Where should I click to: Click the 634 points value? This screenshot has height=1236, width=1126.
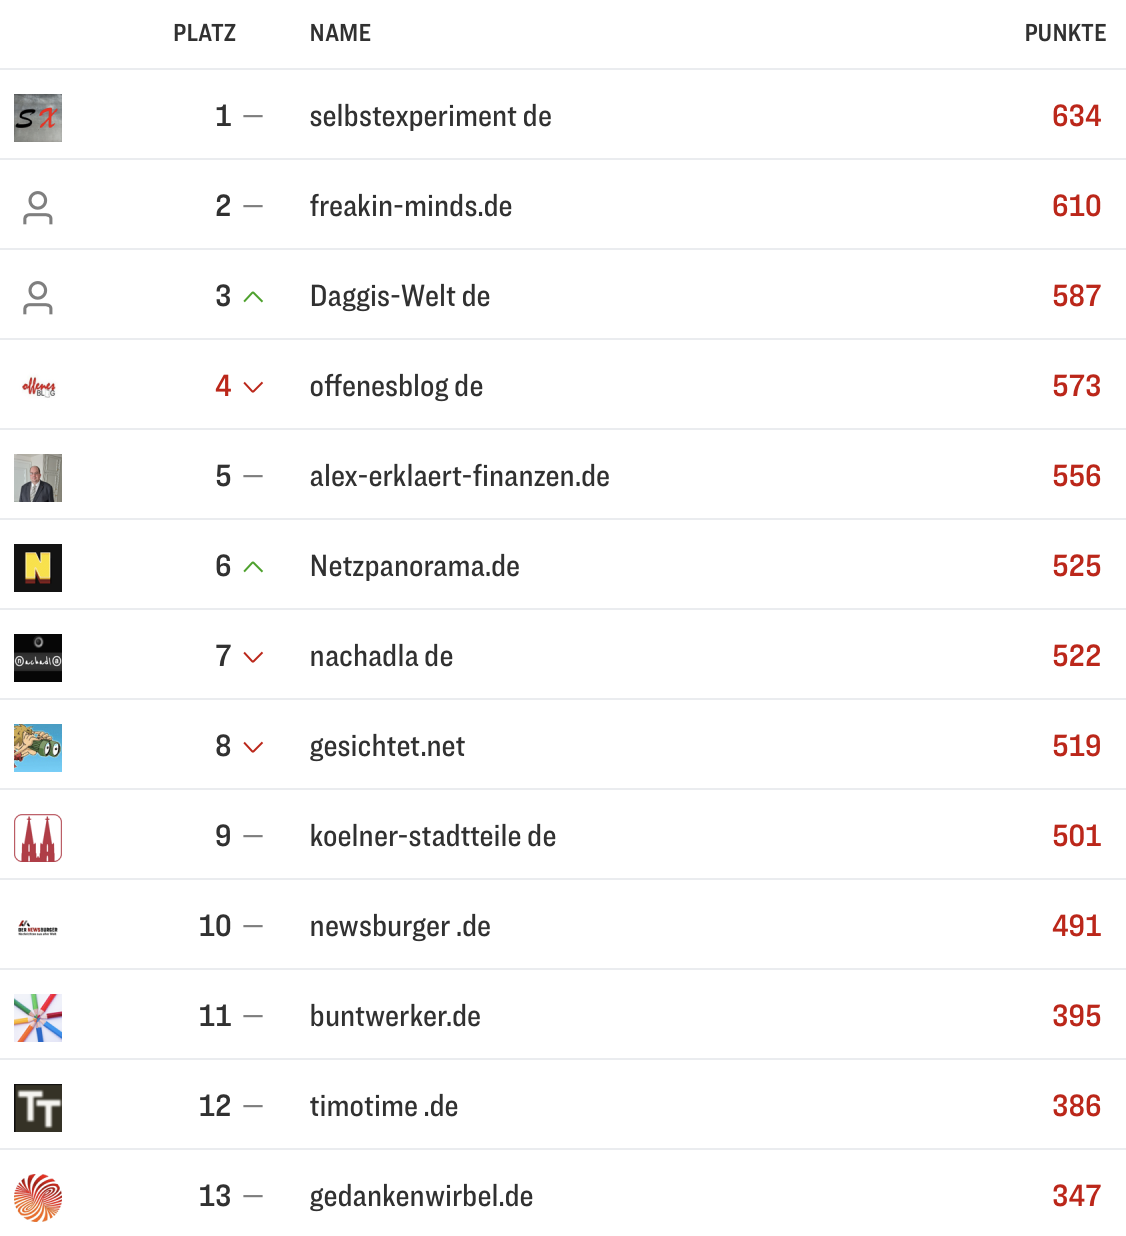point(1076,117)
